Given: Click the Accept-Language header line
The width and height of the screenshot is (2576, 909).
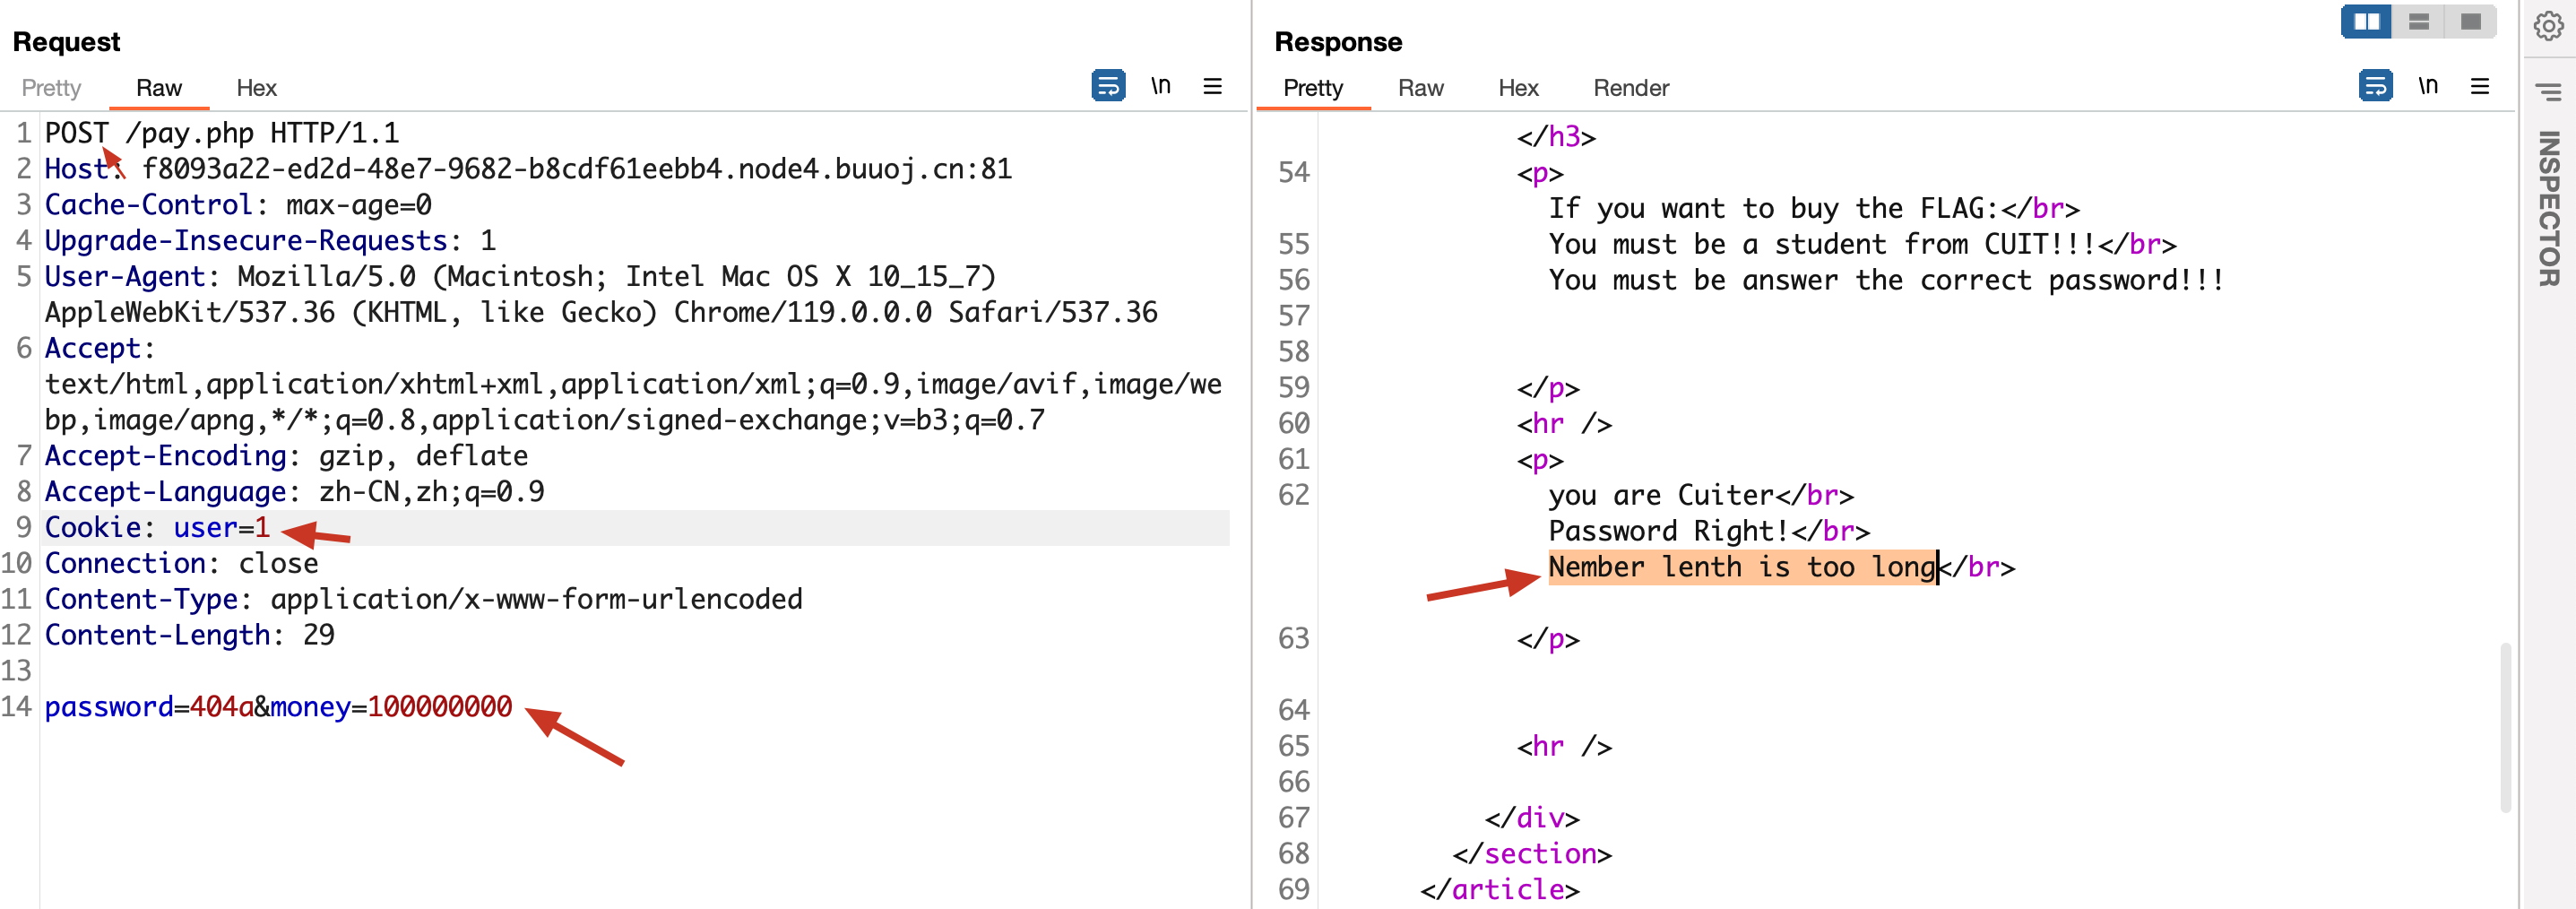Looking at the screenshot, I should [294, 492].
